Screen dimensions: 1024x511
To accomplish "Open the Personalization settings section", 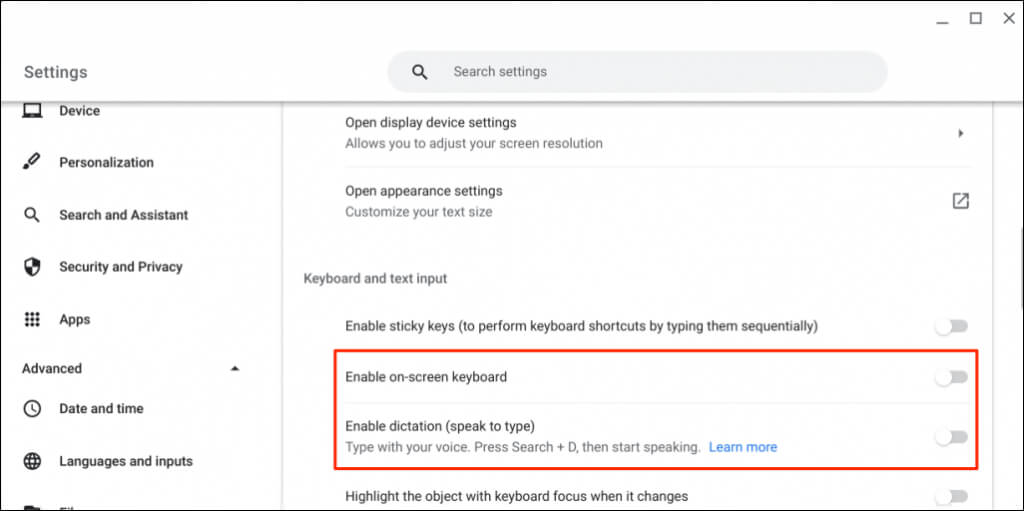I will point(106,162).
